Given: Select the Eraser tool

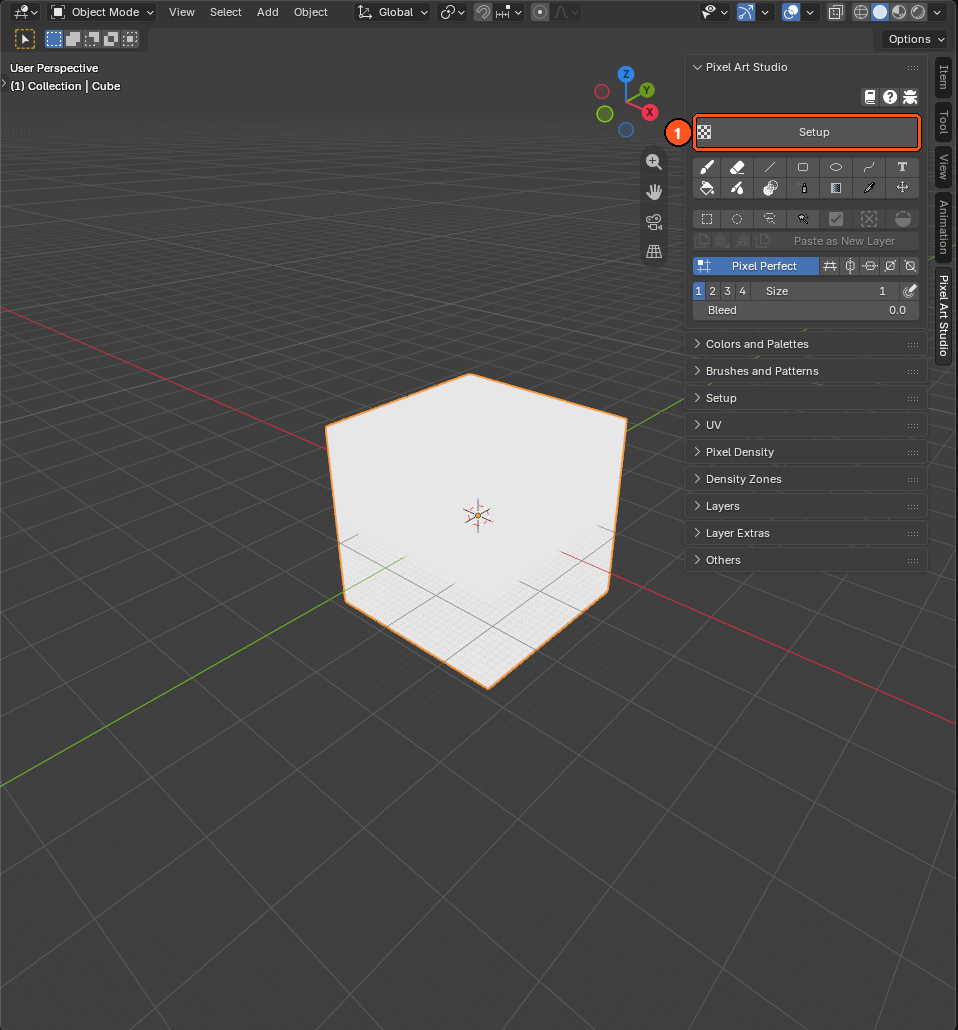Looking at the screenshot, I should (737, 167).
